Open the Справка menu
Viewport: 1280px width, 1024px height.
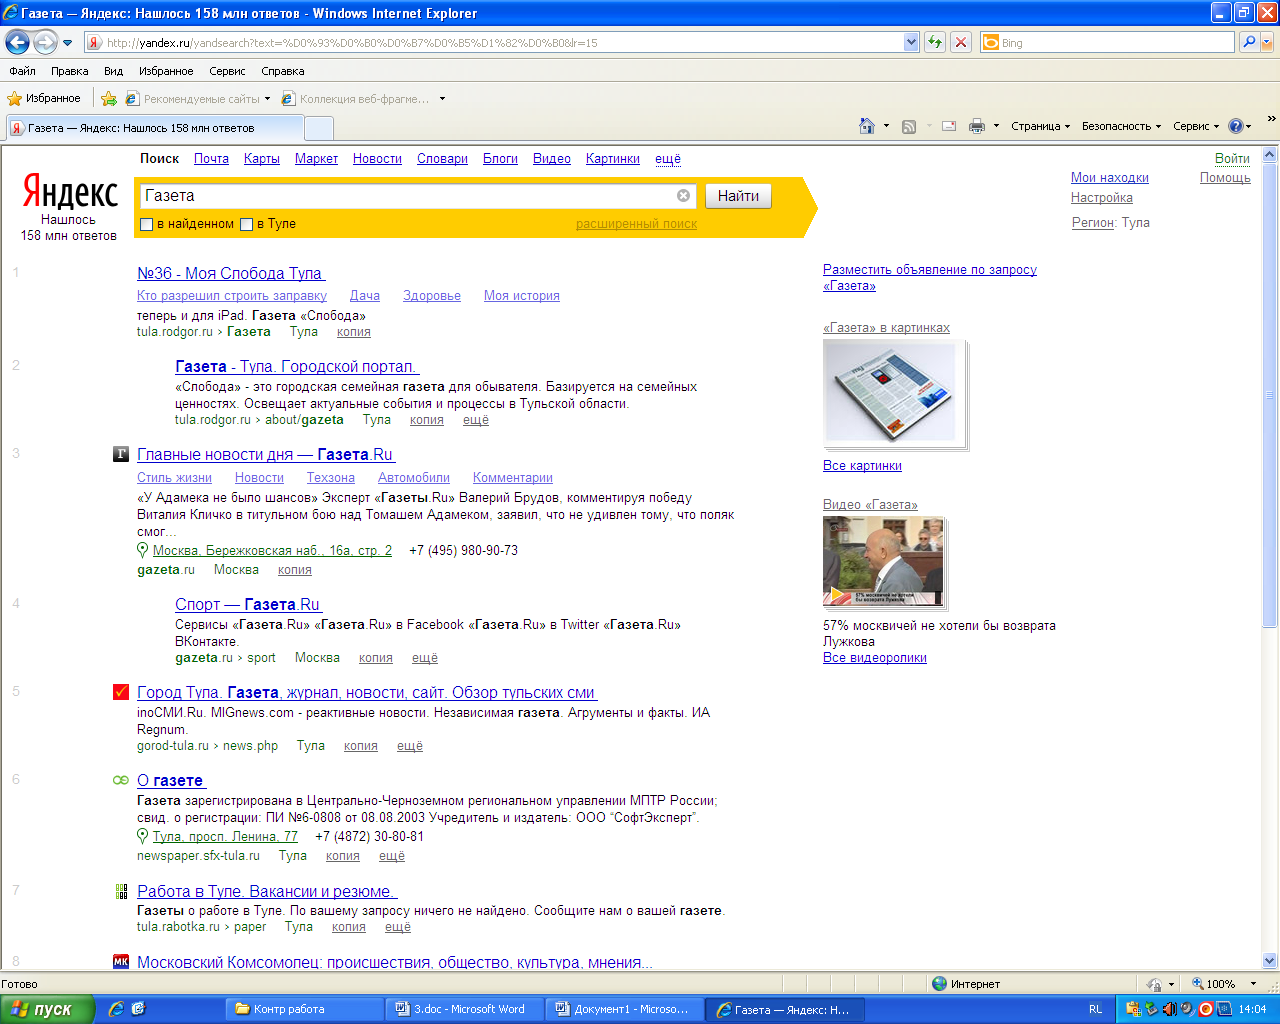pos(283,71)
